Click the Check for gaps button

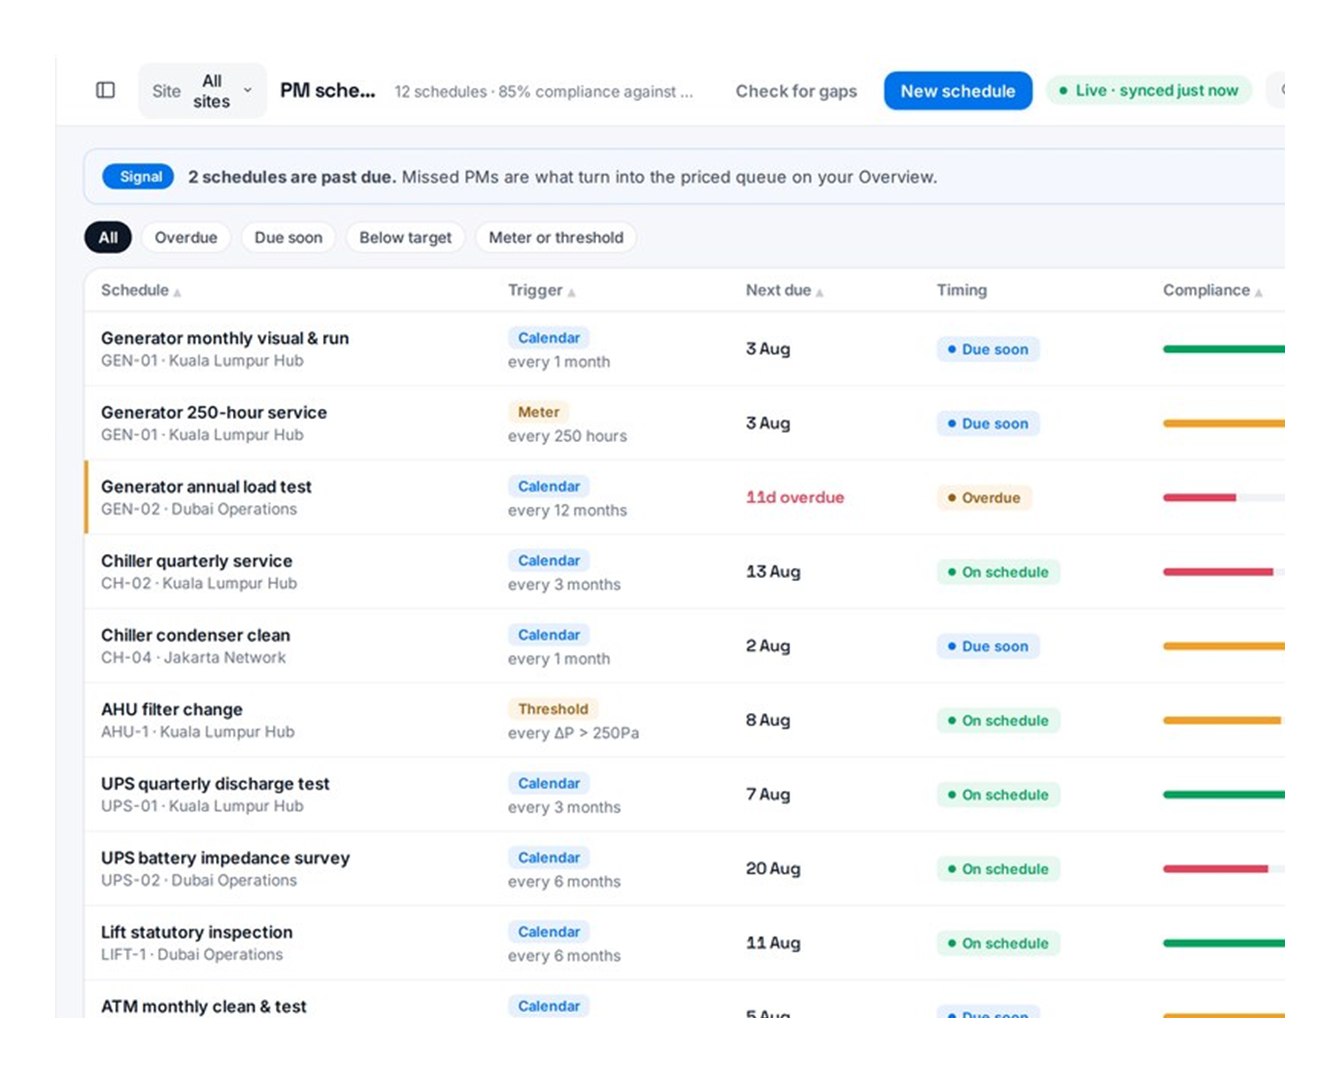click(796, 91)
